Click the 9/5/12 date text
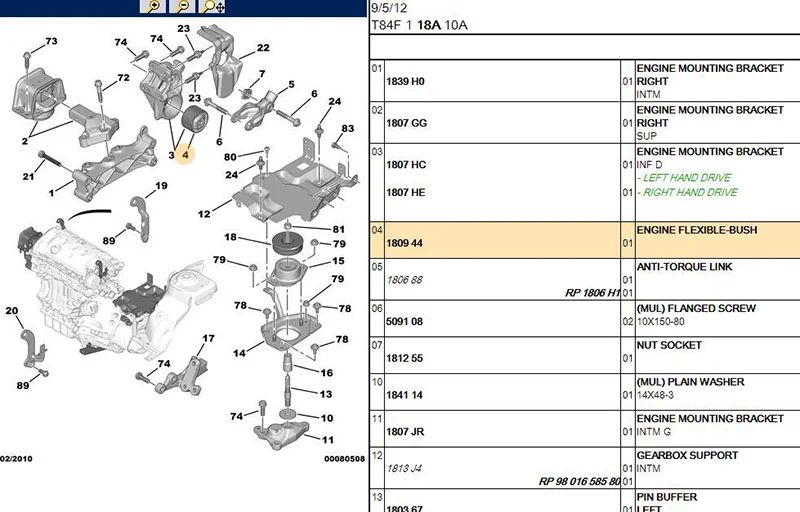Viewport: 800px width, 512px height. (389, 8)
